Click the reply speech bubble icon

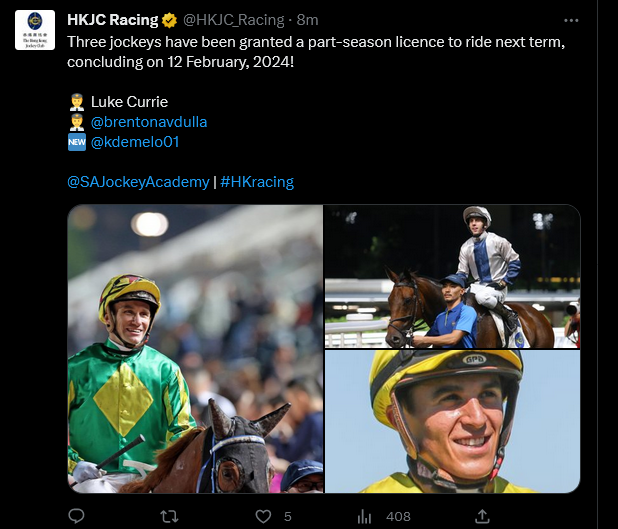[77, 516]
